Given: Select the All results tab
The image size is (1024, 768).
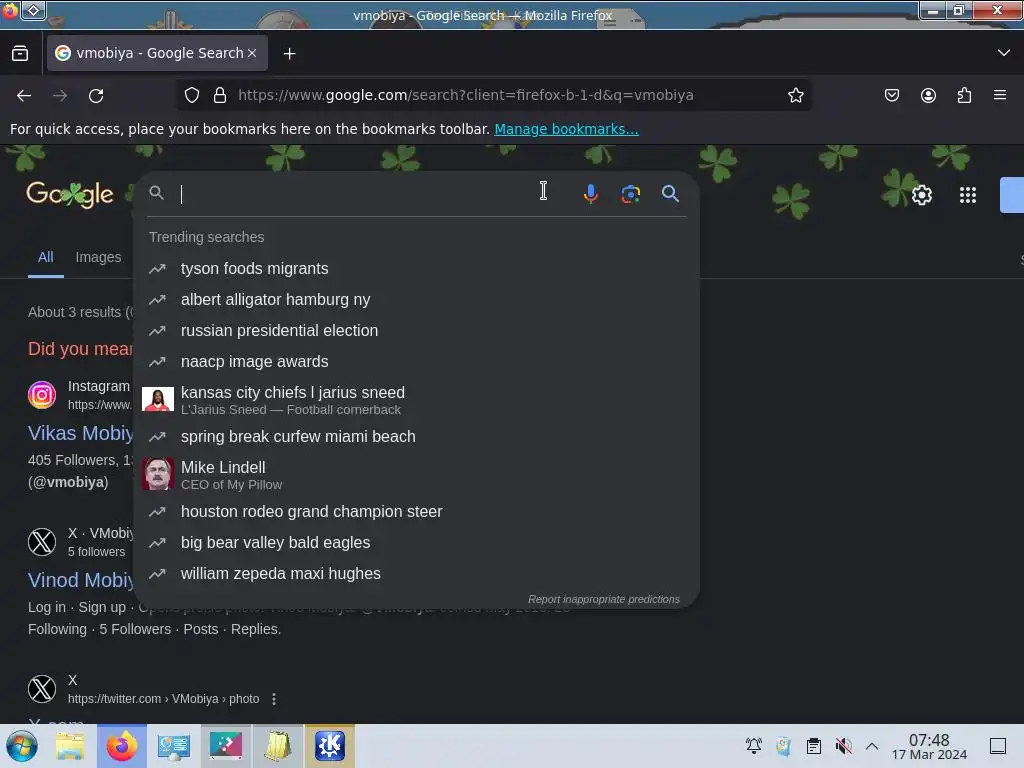Looking at the screenshot, I should pos(45,257).
